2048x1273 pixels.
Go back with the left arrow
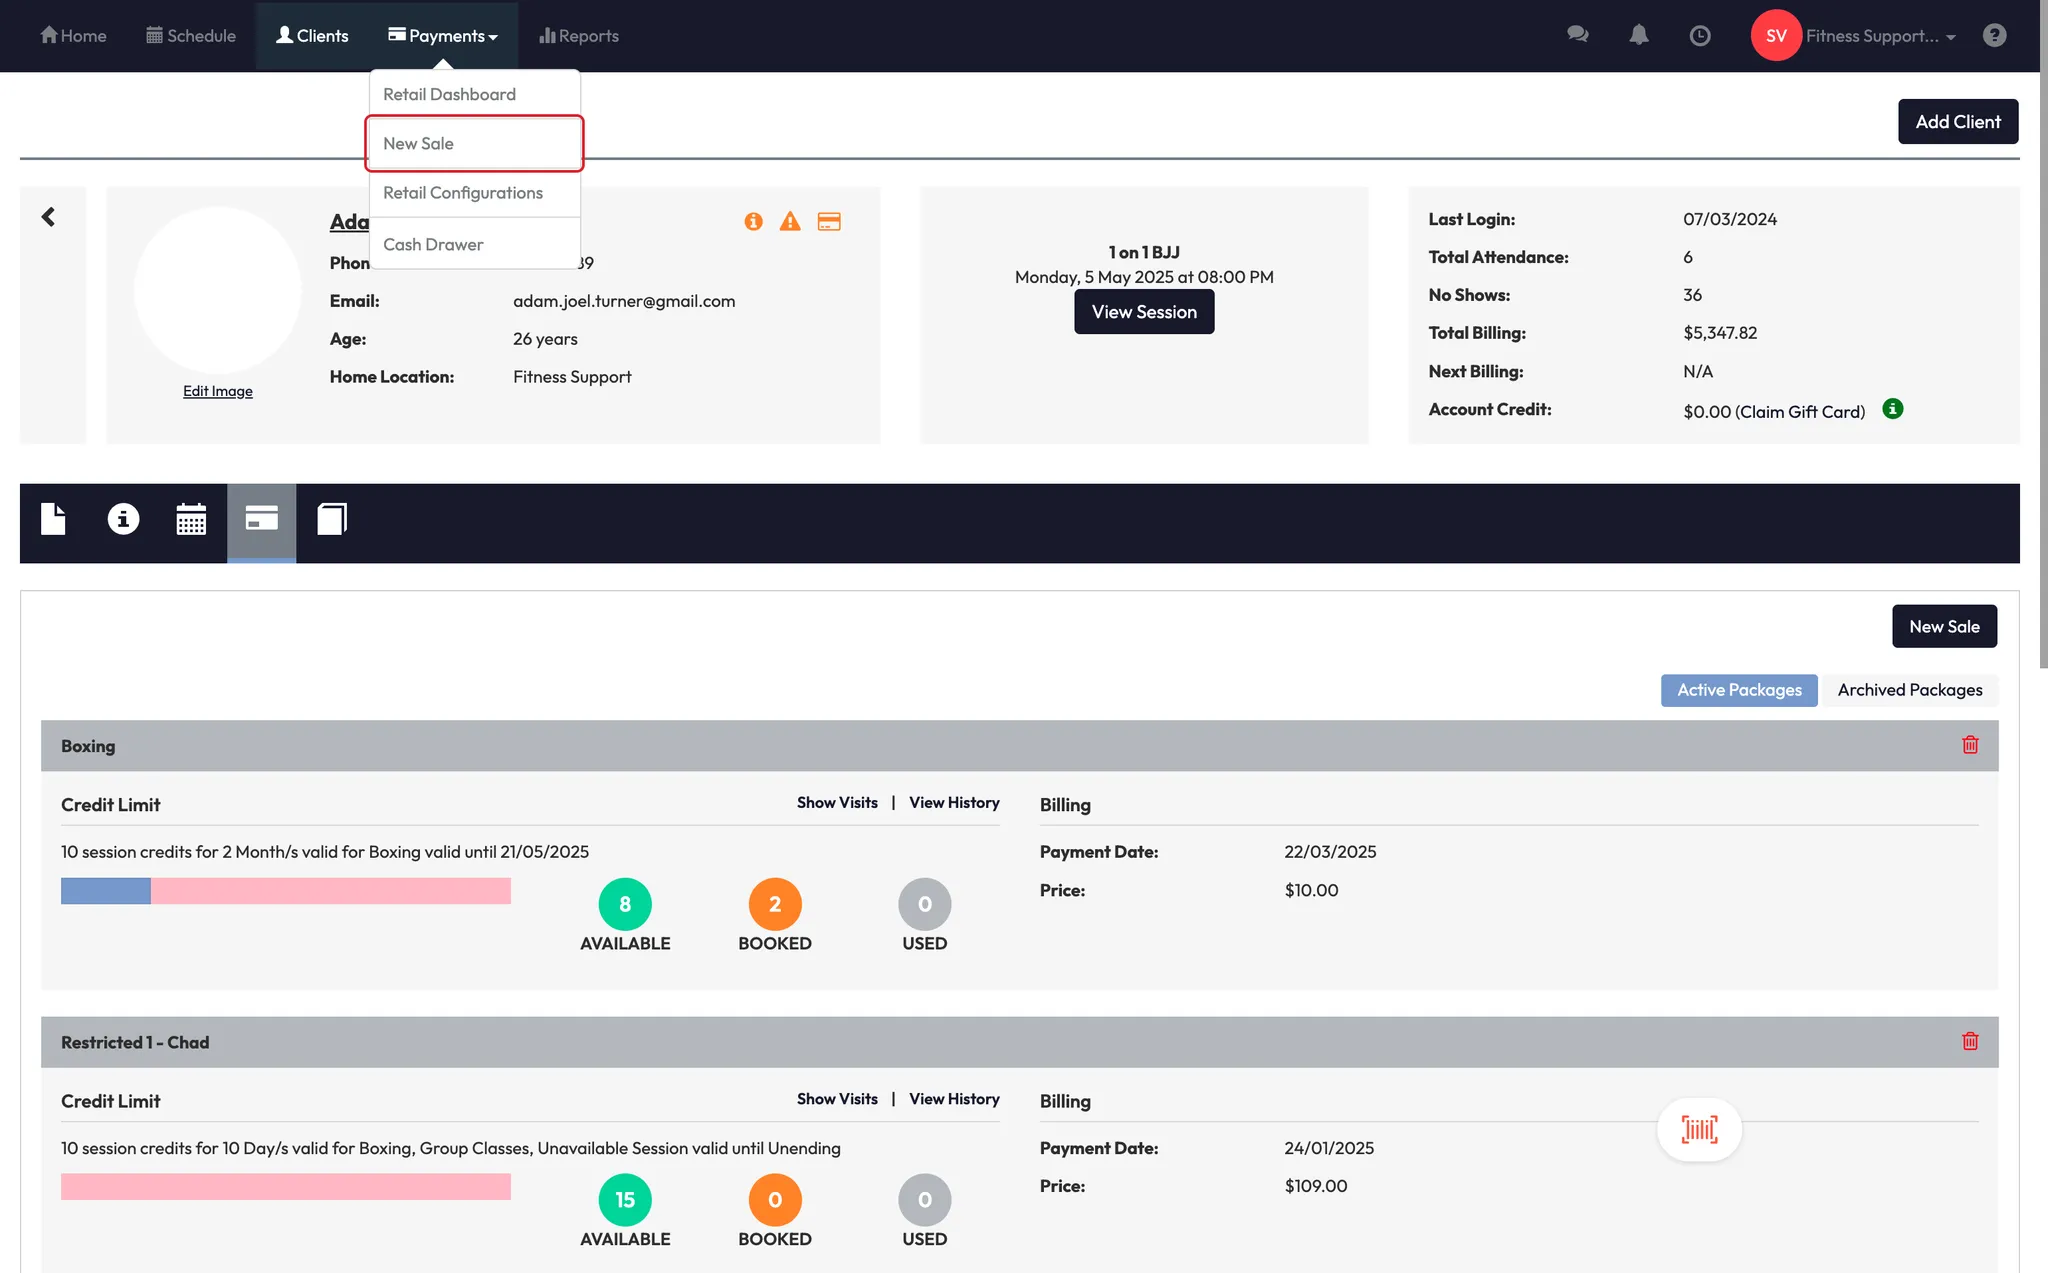49,217
